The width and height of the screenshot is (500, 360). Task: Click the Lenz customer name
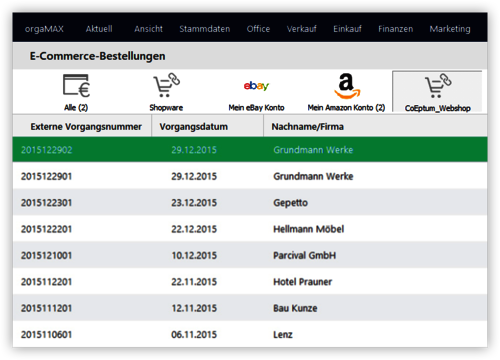click(283, 334)
